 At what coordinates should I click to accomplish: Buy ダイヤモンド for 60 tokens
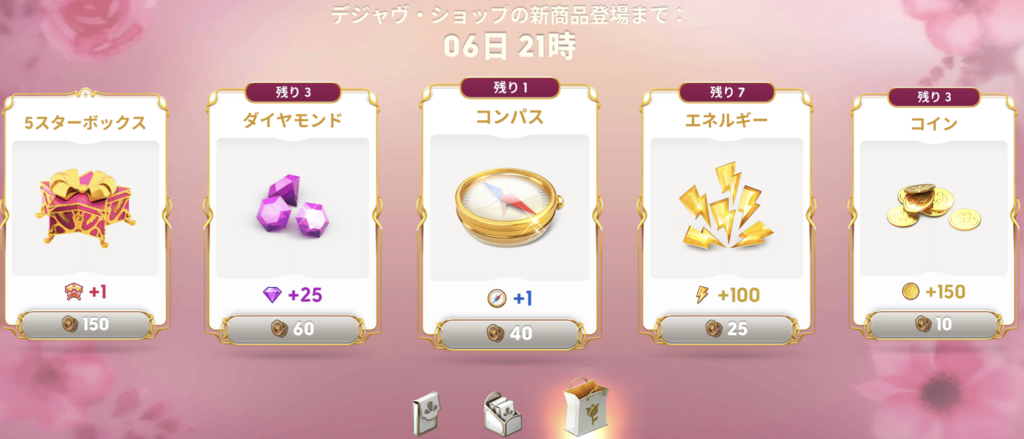[x=292, y=329]
